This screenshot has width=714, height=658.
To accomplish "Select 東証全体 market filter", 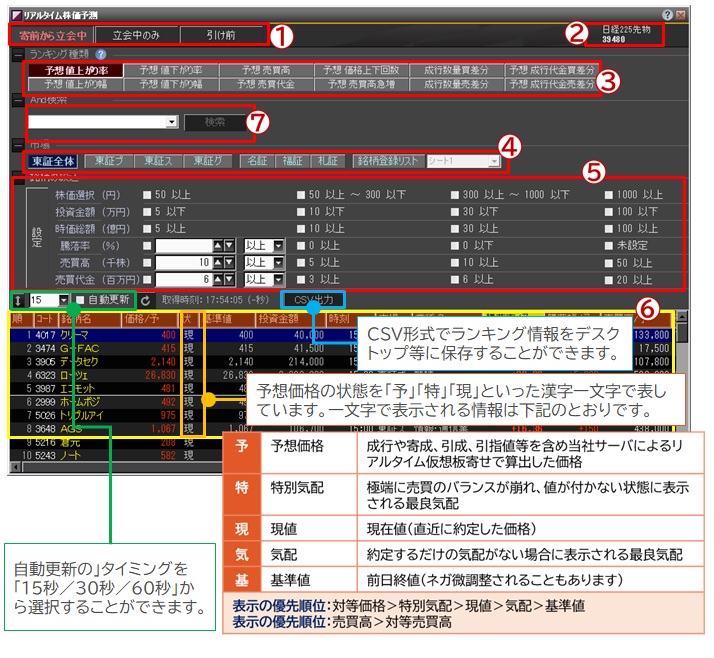I will tap(51, 160).
